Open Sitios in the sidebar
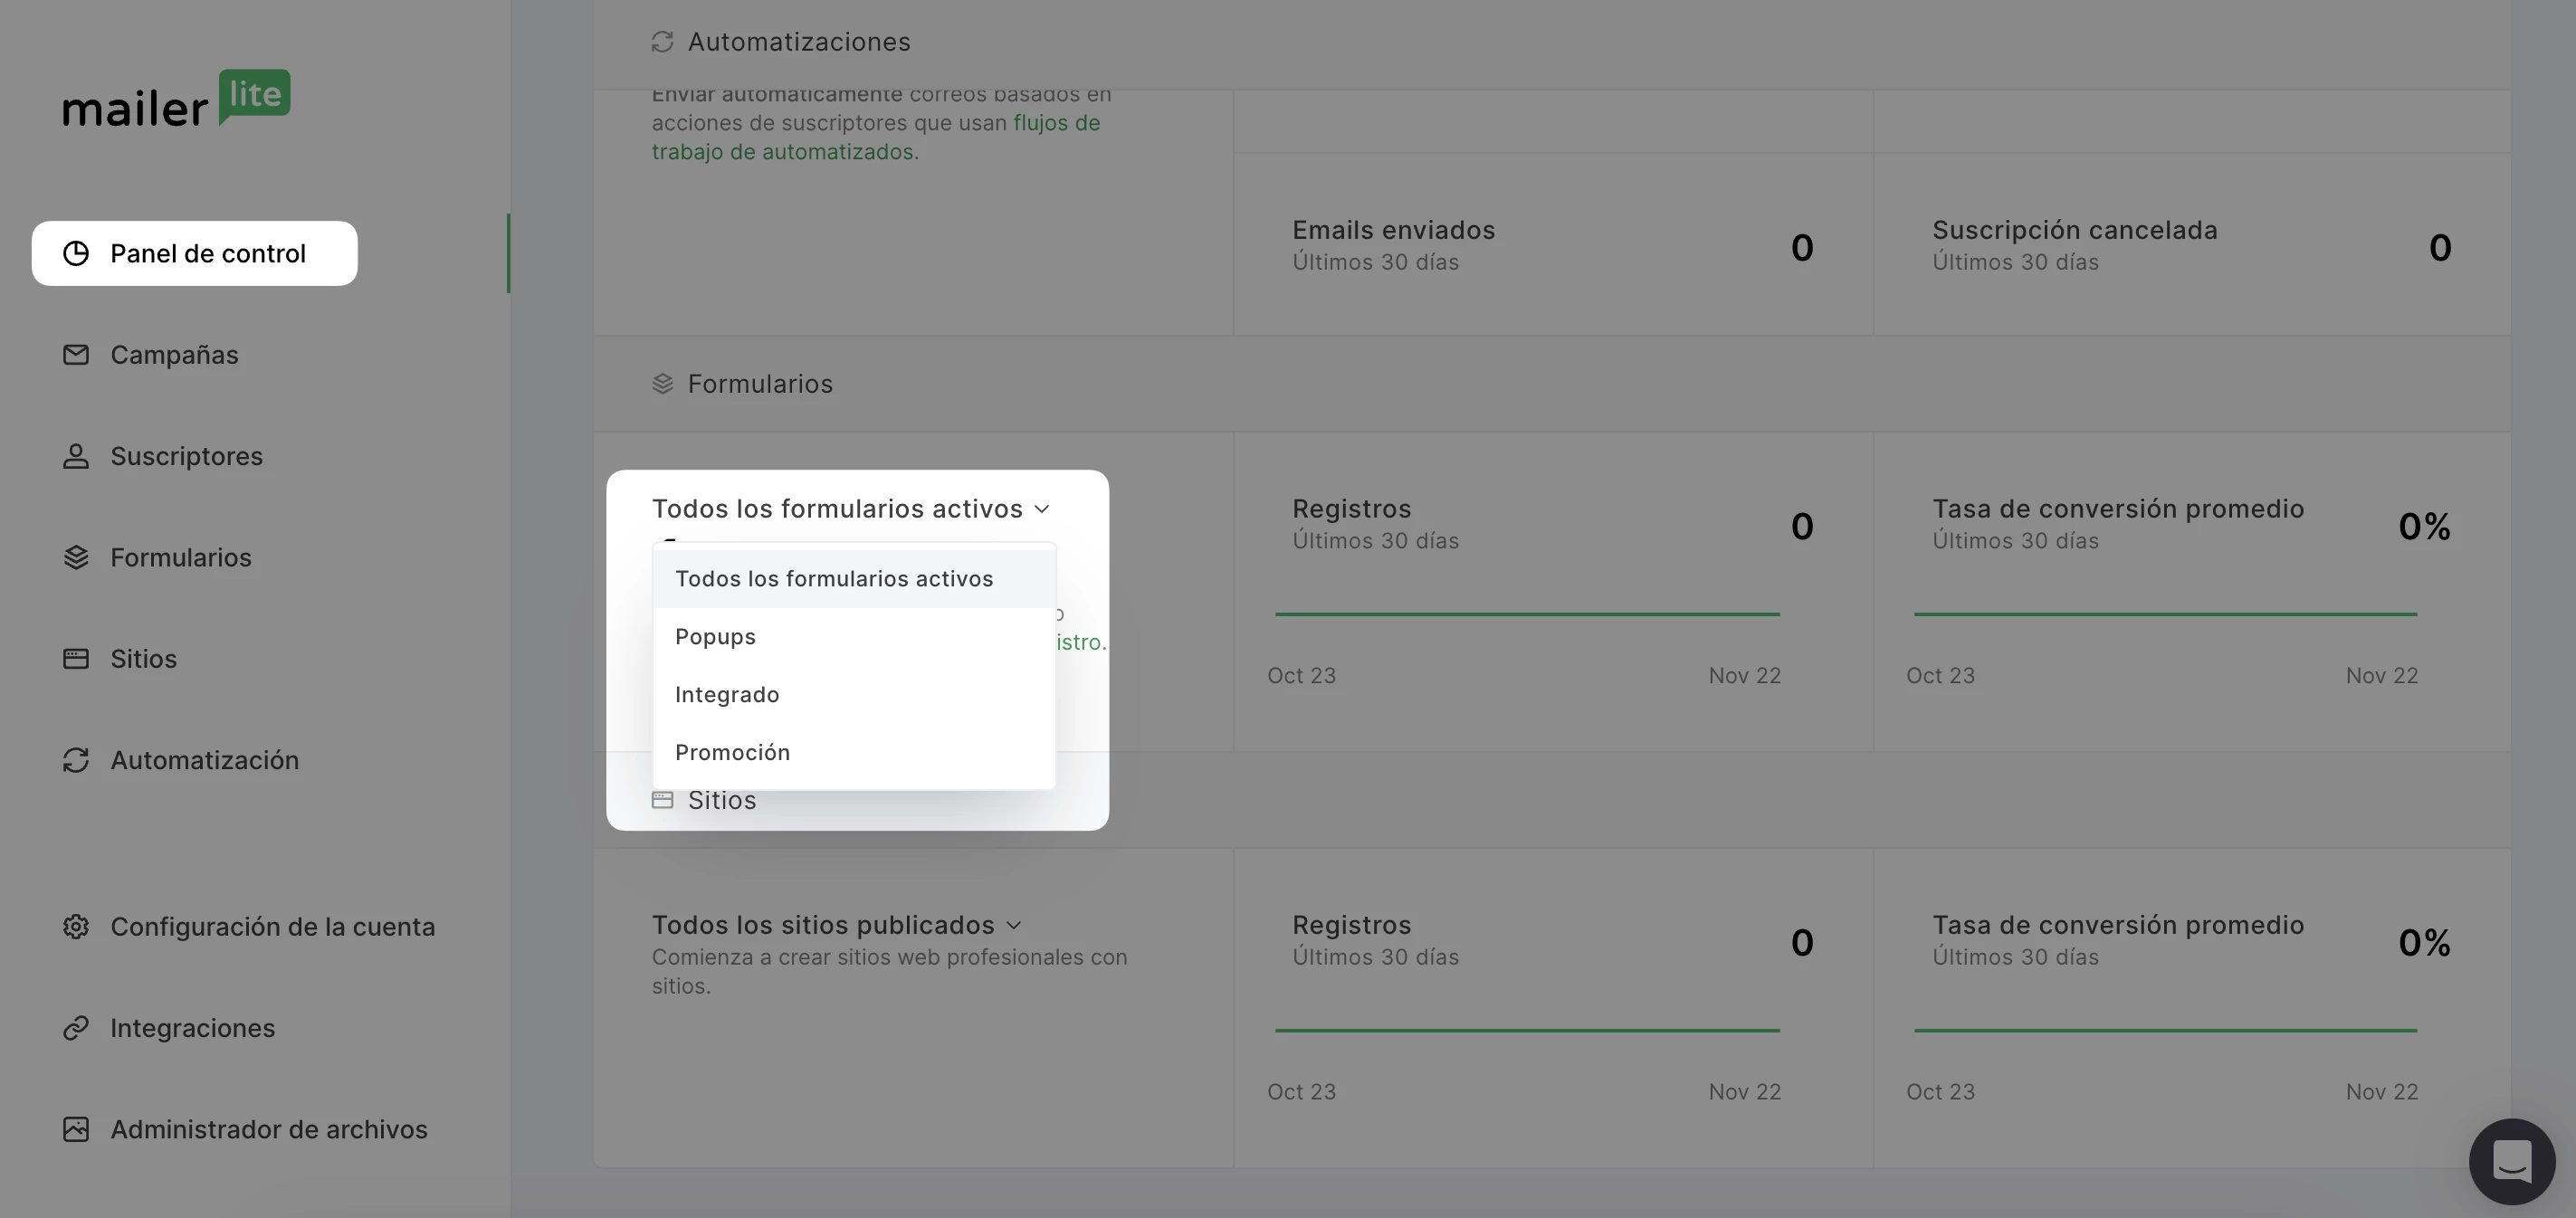2576x1218 pixels. tap(143, 658)
